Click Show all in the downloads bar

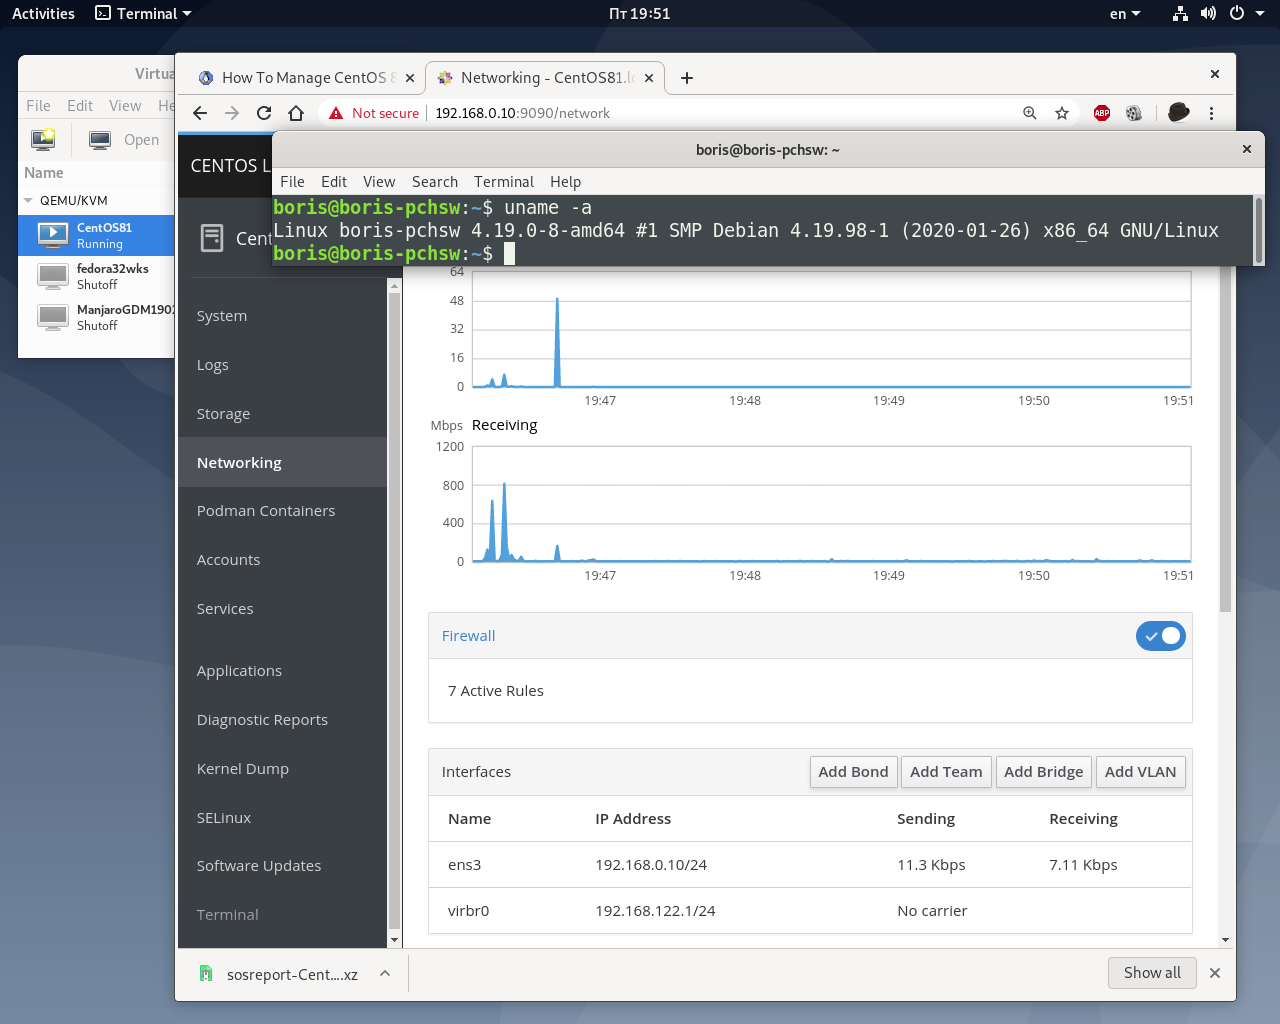click(x=1152, y=973)
